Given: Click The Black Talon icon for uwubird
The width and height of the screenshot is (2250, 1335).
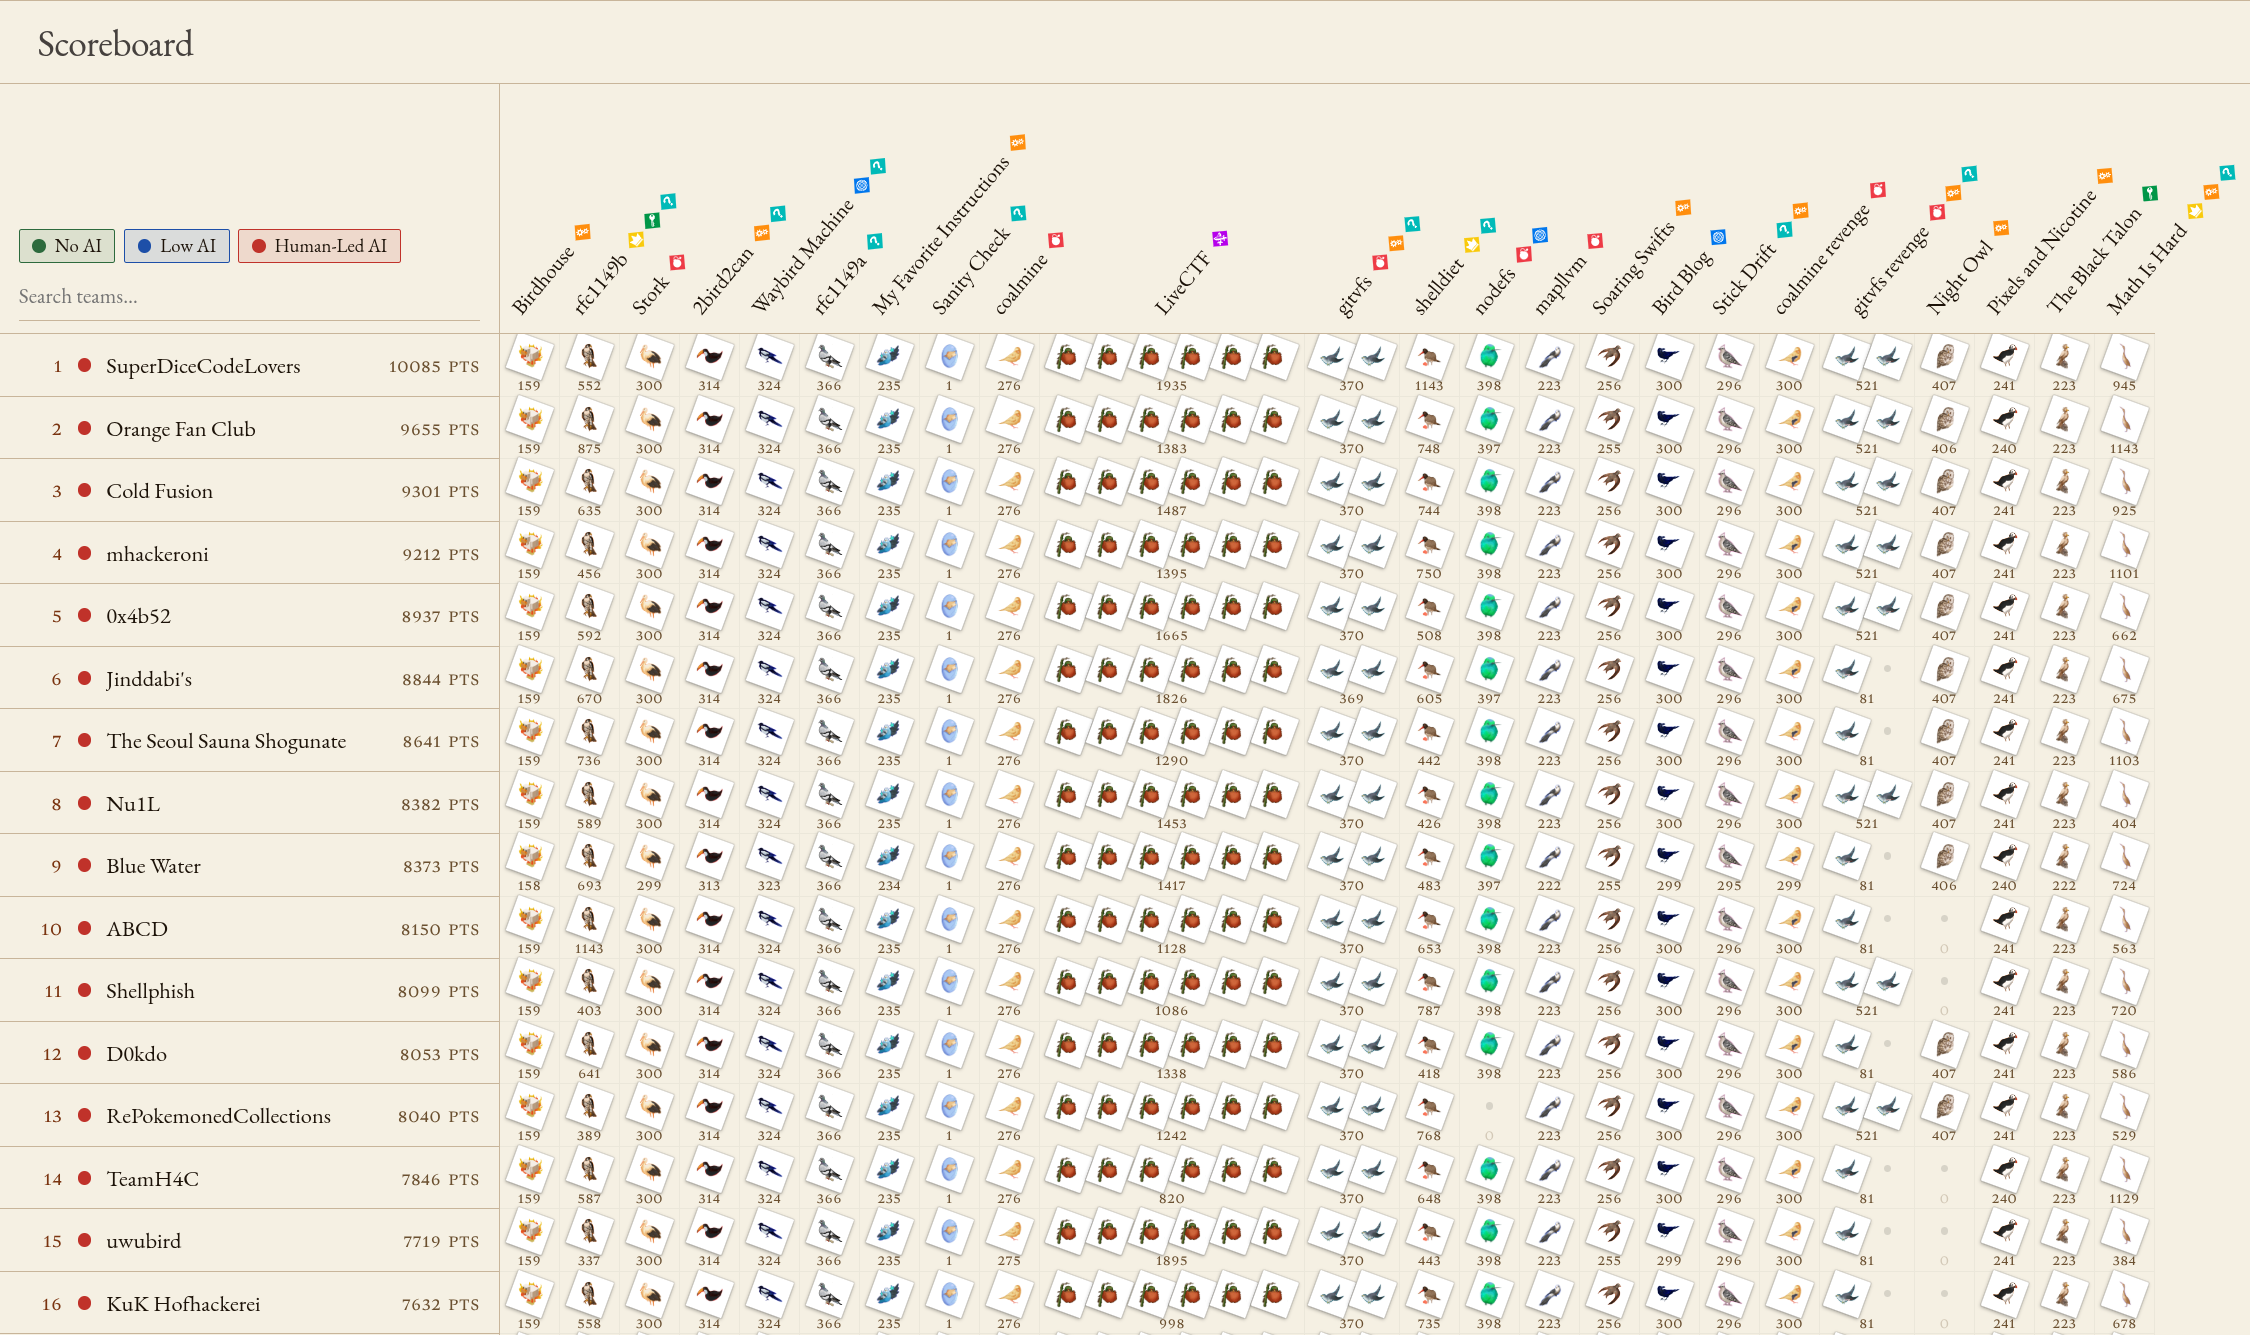Looking at the screenshot, I should point(2064,1232).
